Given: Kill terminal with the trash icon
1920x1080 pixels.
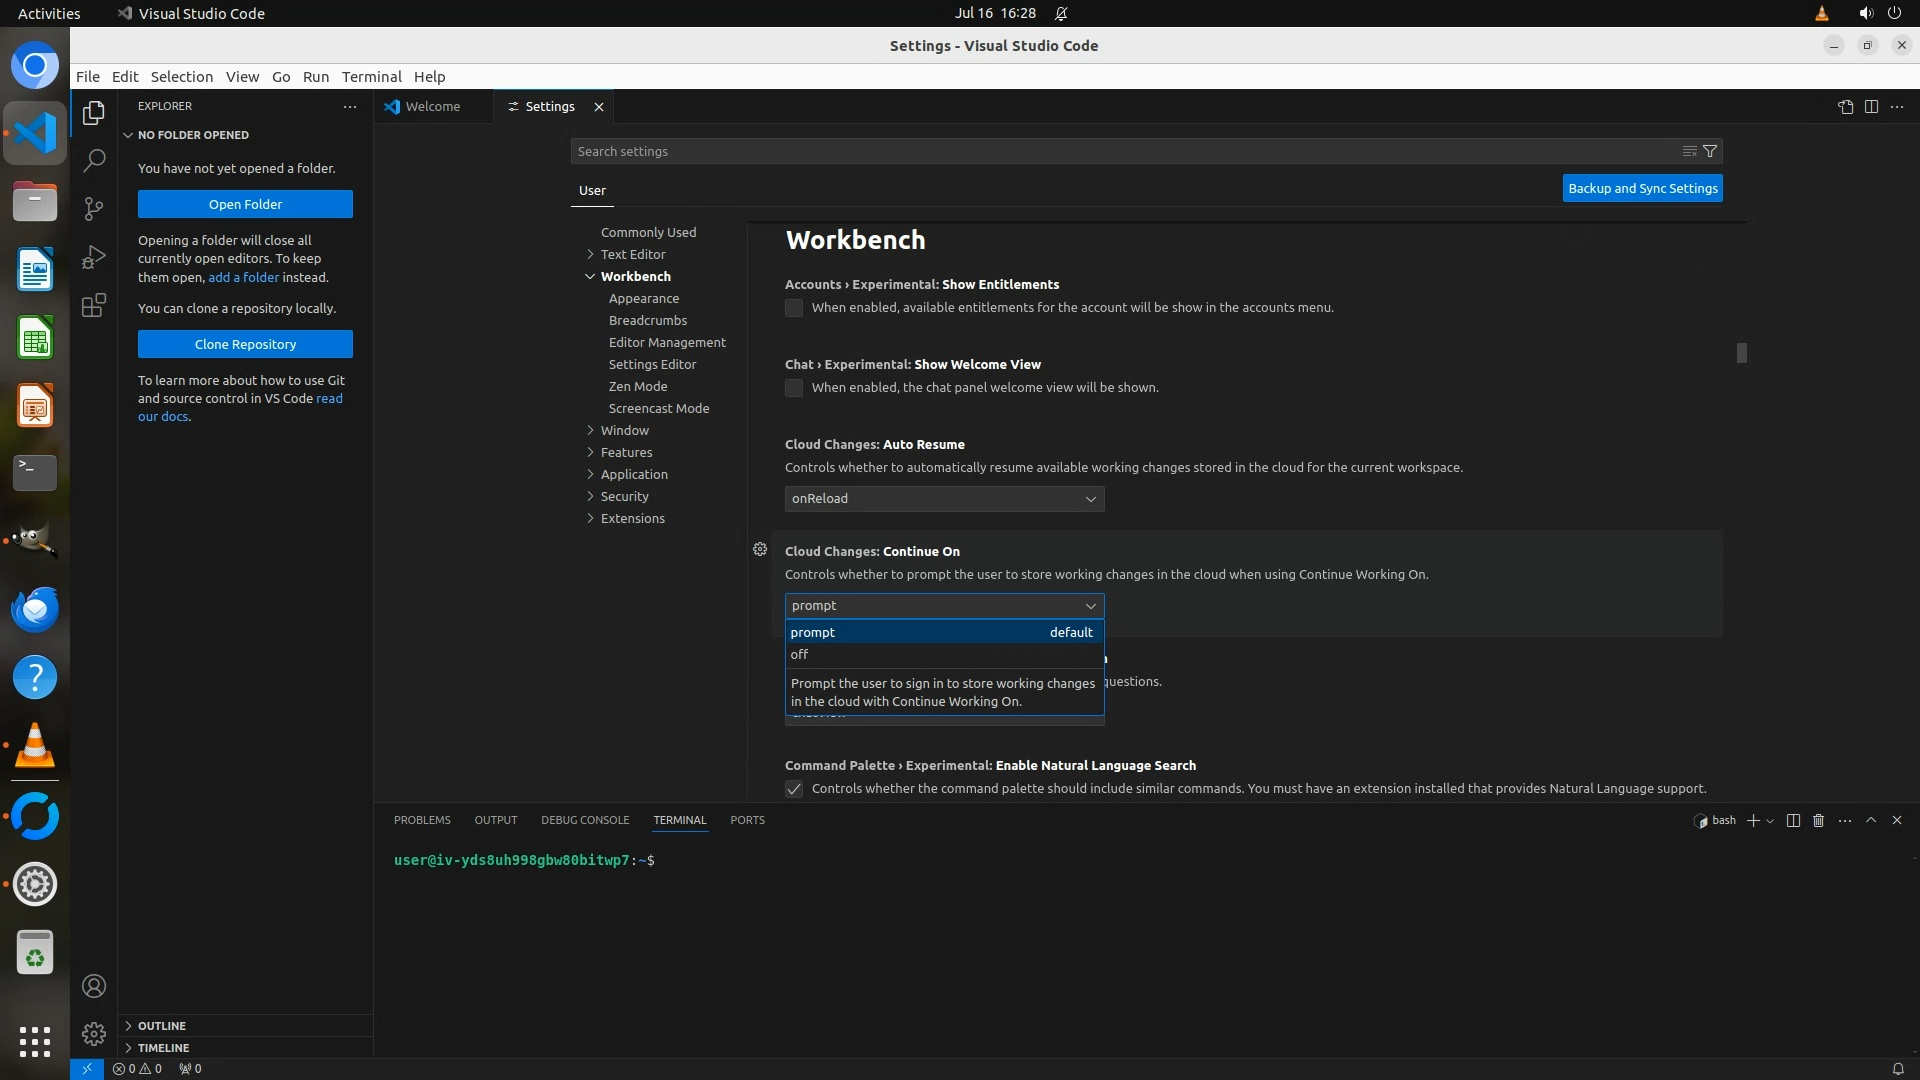Looking at the screenshot, I should (x=1818, y=820).
